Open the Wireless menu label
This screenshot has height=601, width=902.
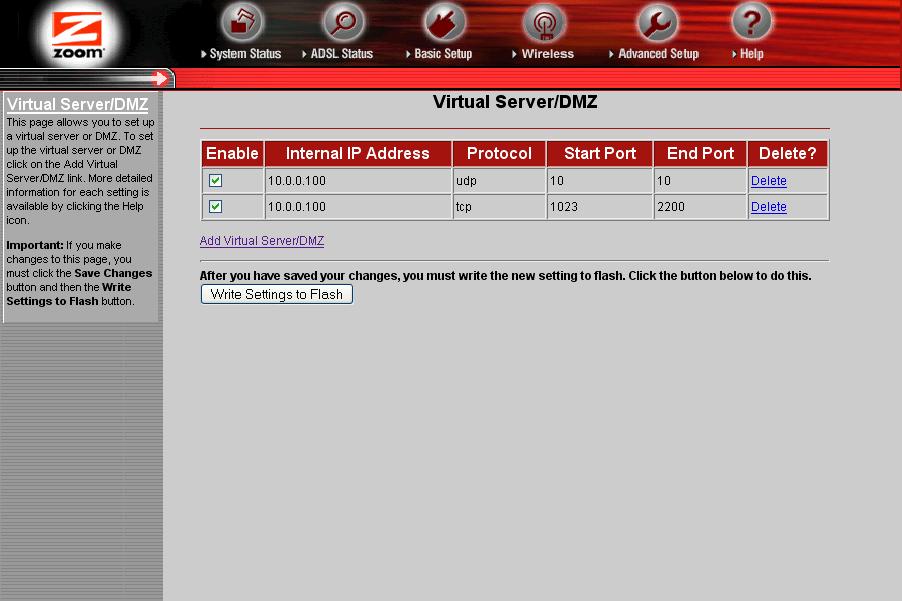(x=548, y=53)
